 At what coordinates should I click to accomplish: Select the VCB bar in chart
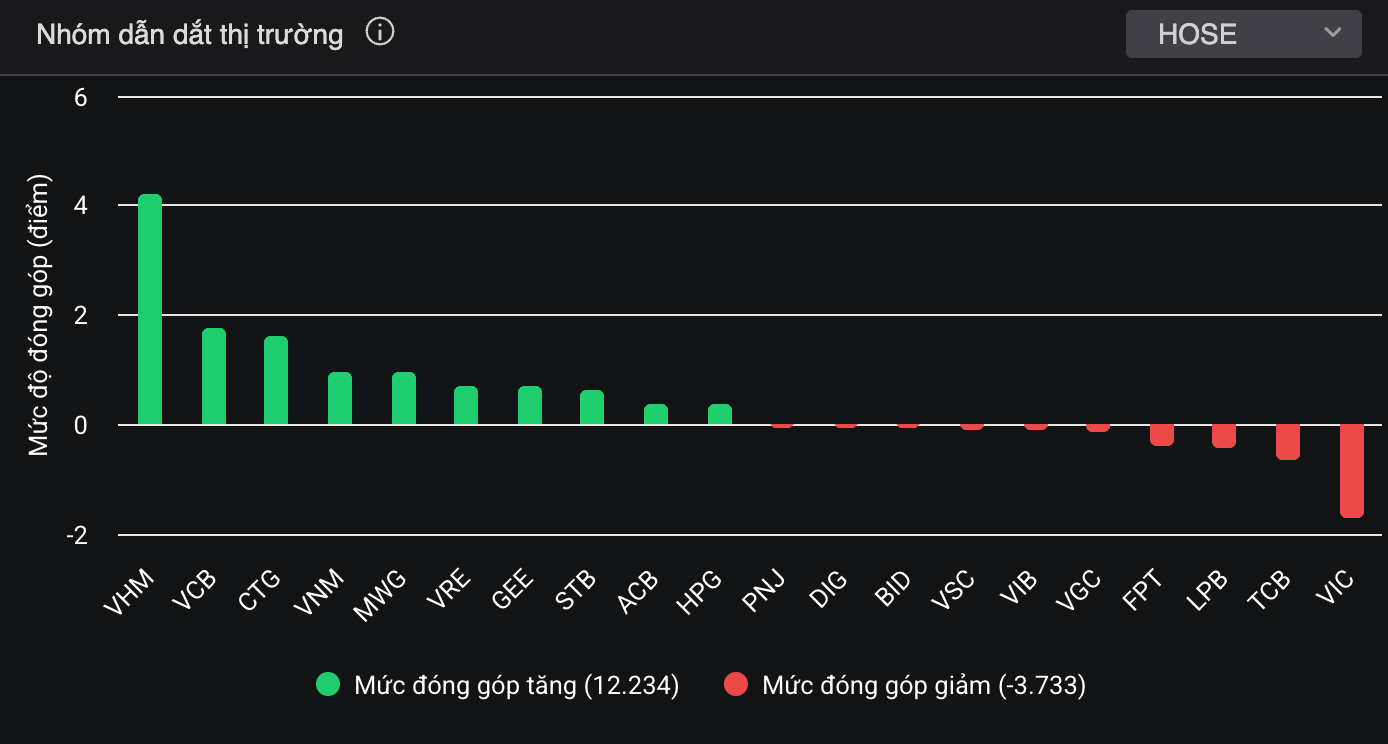[214, 377]
